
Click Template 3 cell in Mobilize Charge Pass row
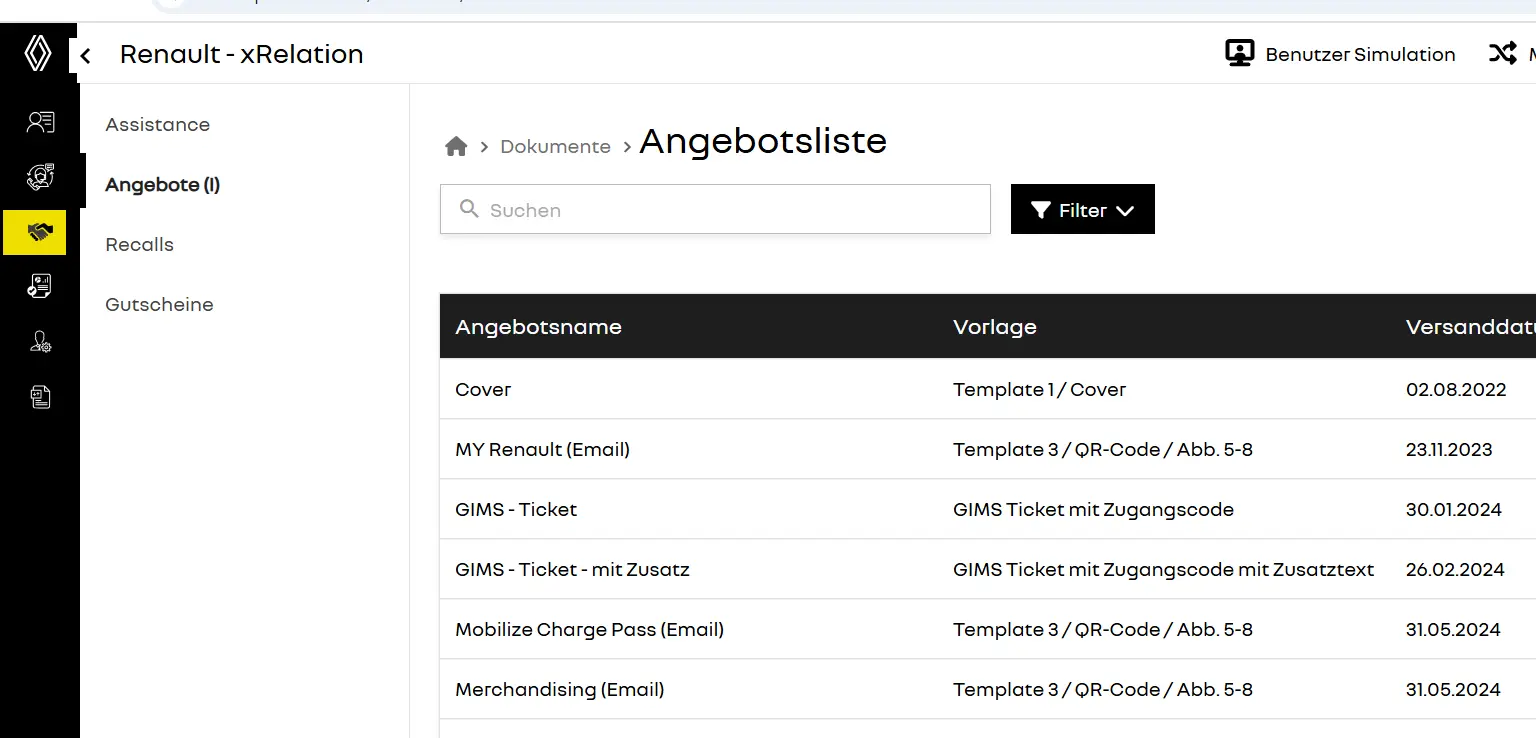point(1103,629)
